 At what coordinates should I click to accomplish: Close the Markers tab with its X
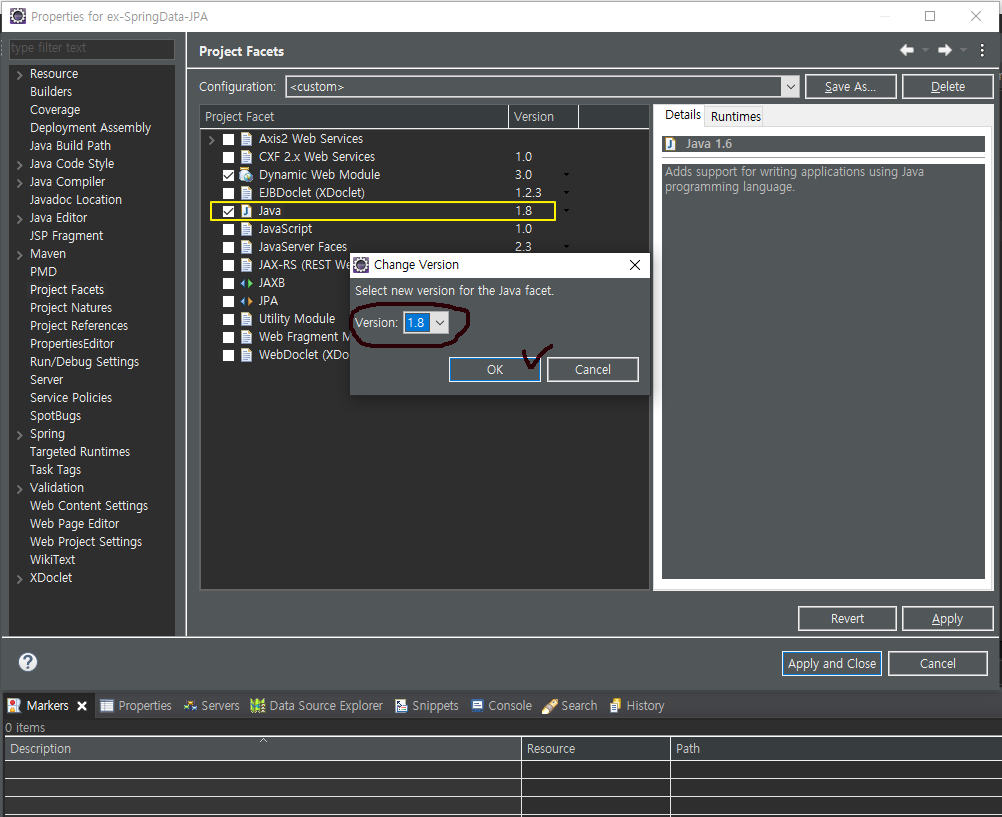pos(82,706)
